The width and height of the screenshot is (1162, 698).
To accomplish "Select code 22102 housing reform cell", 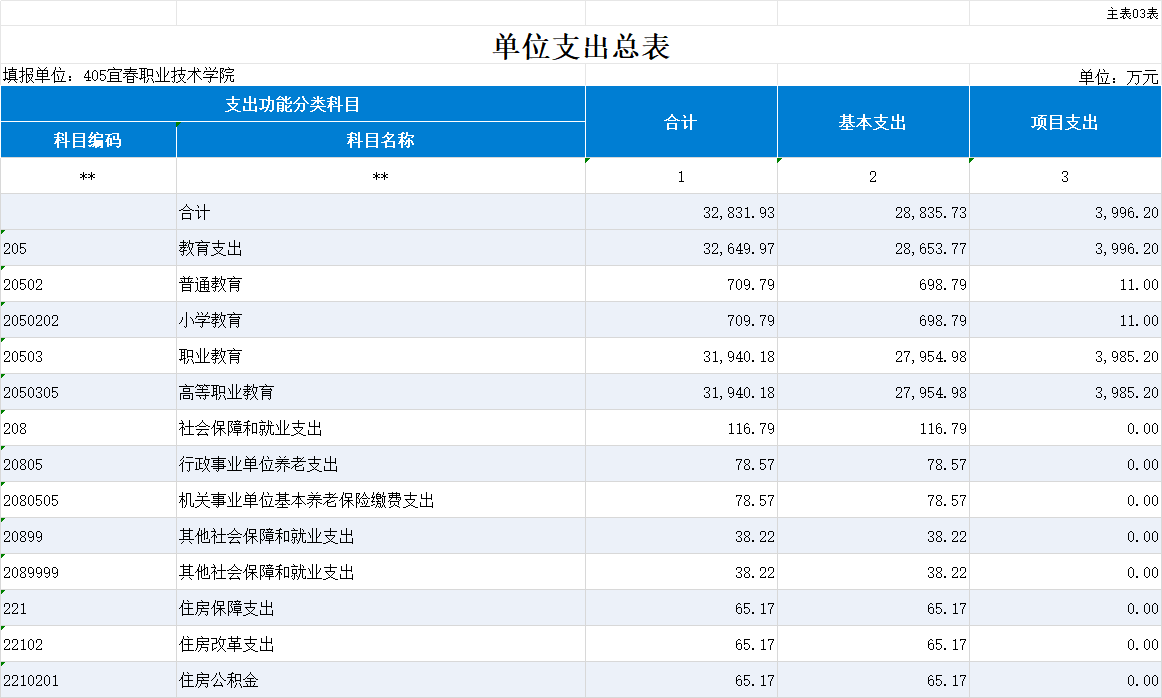I will pos(24,645).
